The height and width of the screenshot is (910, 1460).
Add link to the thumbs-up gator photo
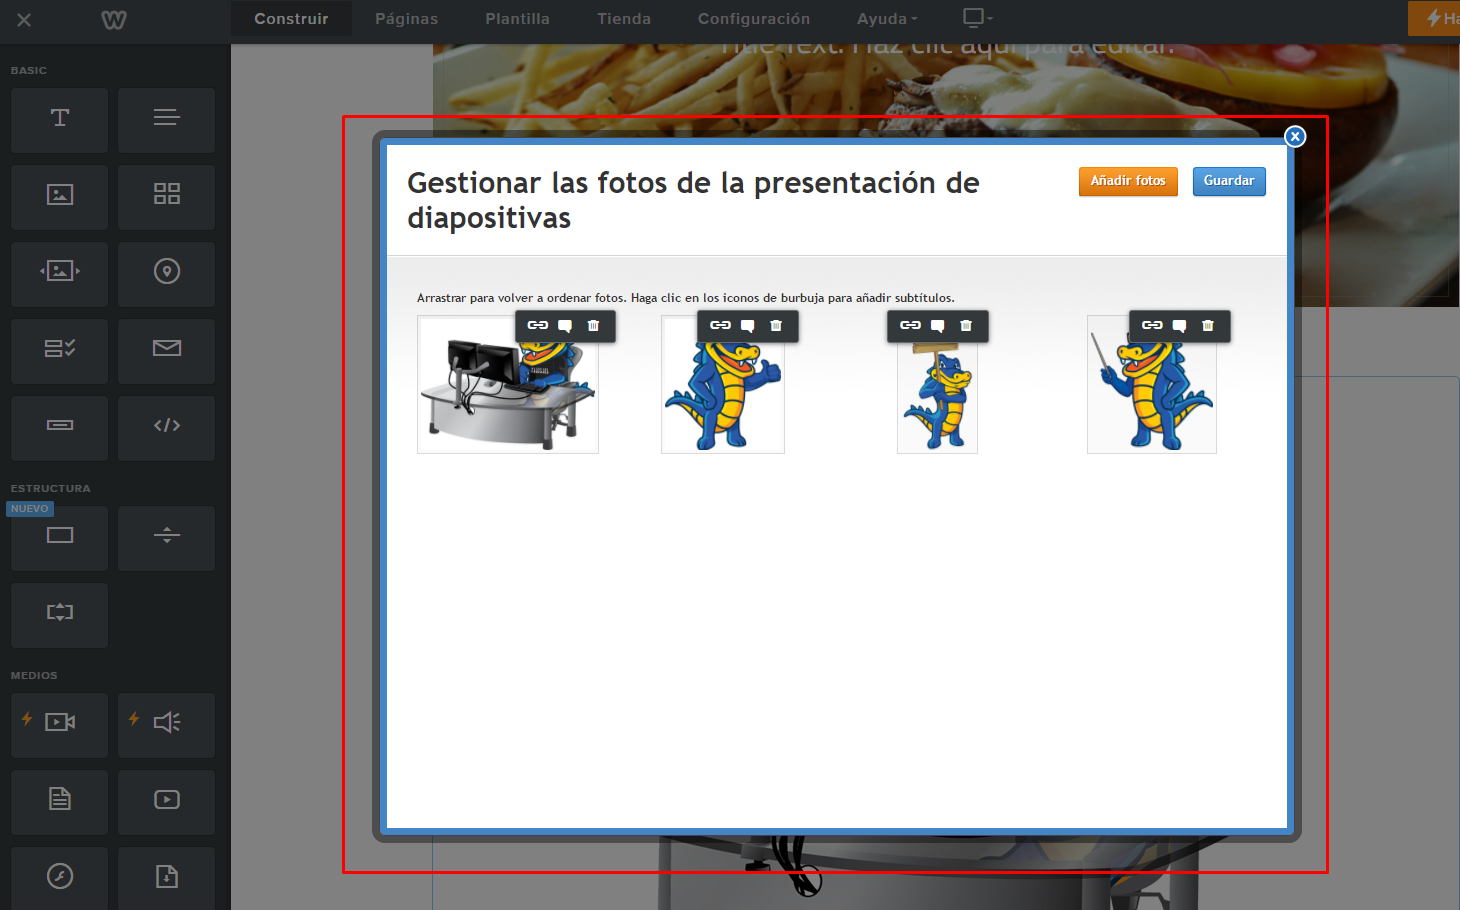(x=721, y=326)
